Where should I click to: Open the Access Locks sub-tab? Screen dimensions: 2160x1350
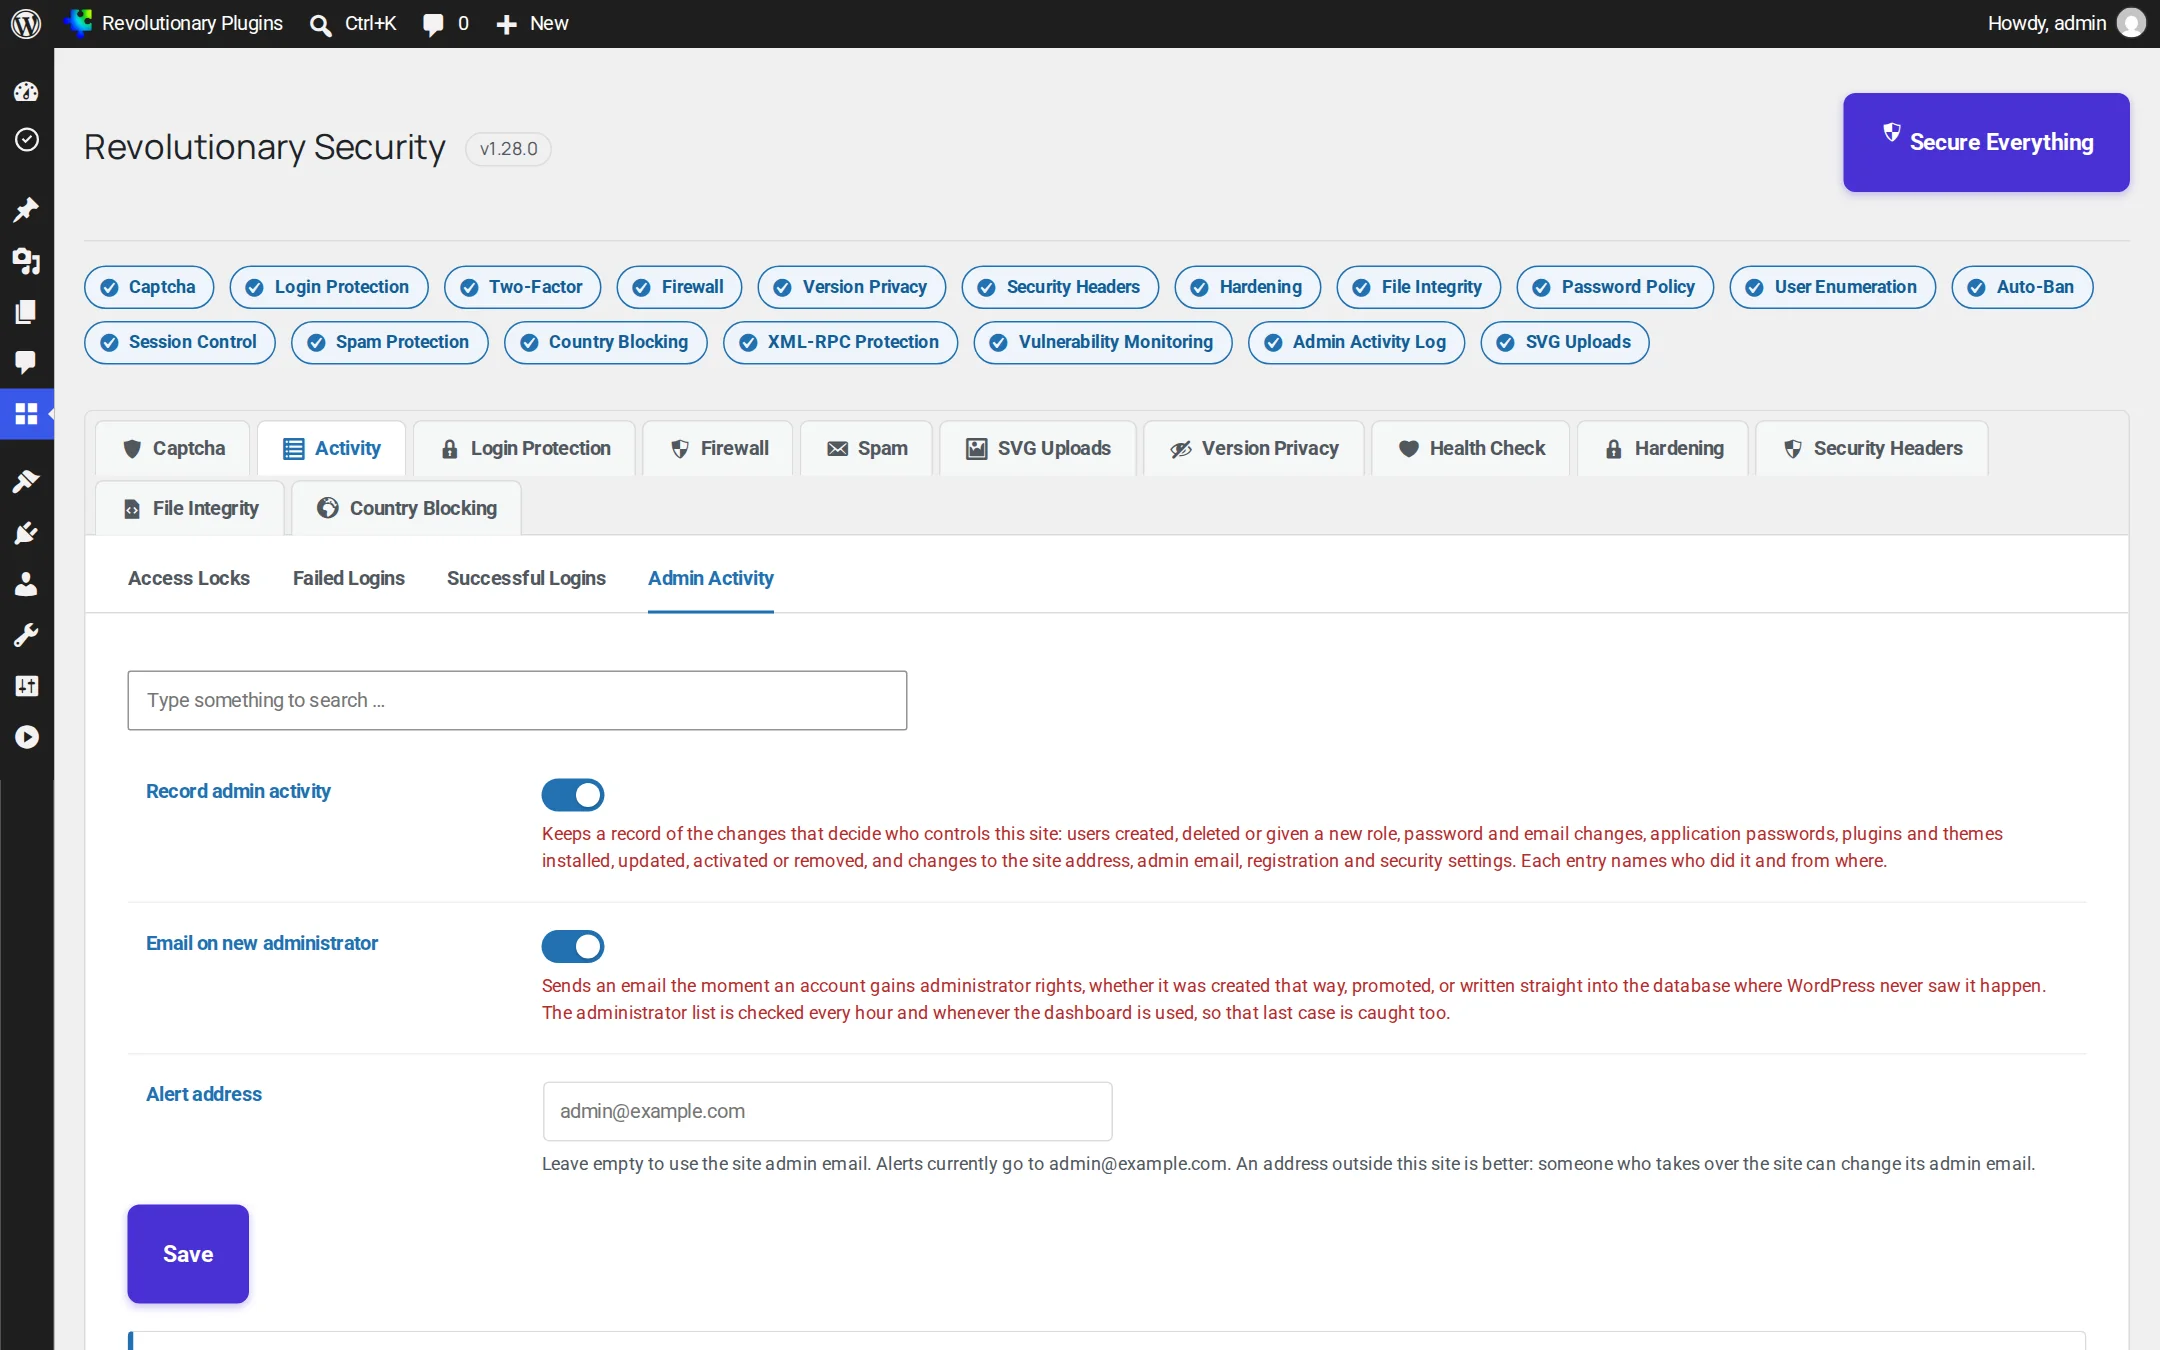[189, 578]
